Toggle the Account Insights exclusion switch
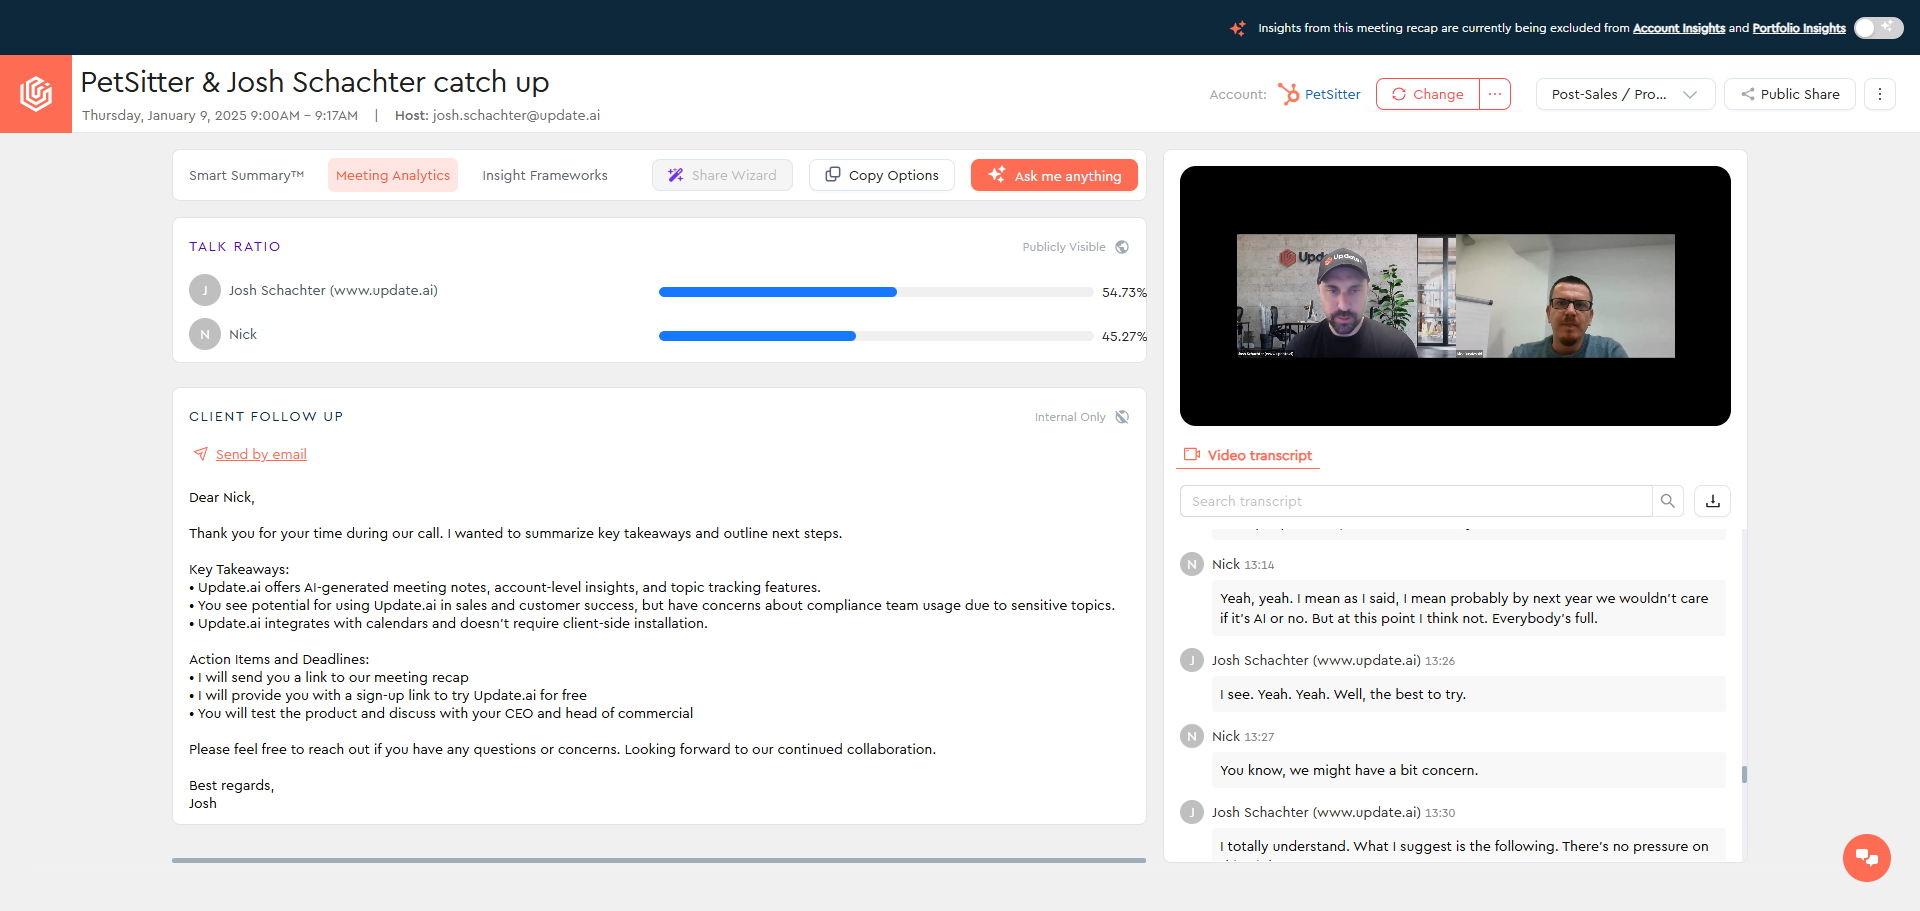Screen dimensions: 1920x911 [x=1878, y=28]
